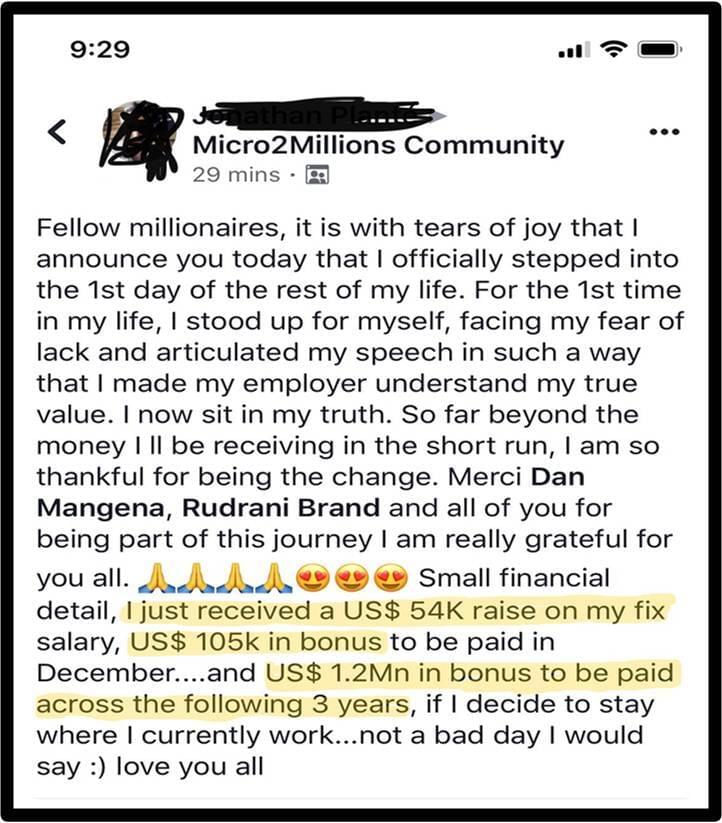Click the scribbled-out author name
The height and width of the screenshot is (823, 722).
[x=320, y=116]
